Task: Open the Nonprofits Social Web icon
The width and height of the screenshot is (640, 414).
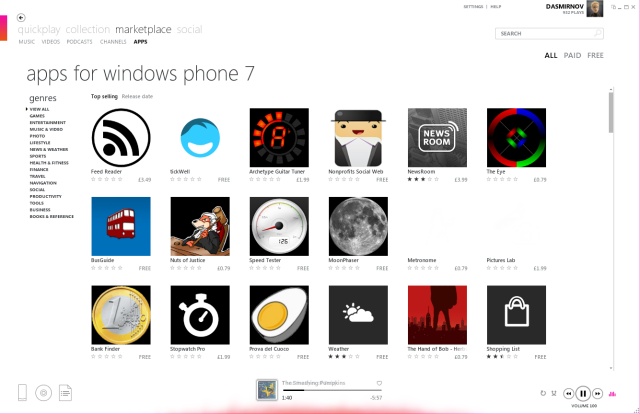Action: pyautogui.click(x=358, y=138)
